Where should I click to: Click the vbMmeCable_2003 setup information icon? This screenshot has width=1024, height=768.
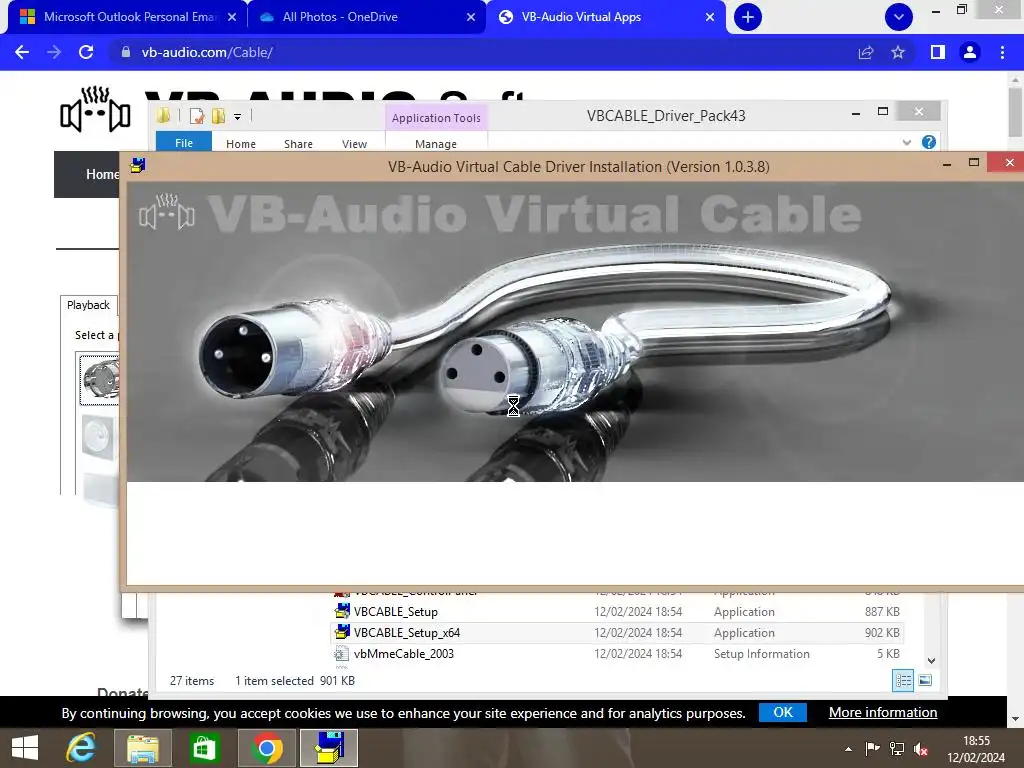(341, 654)
